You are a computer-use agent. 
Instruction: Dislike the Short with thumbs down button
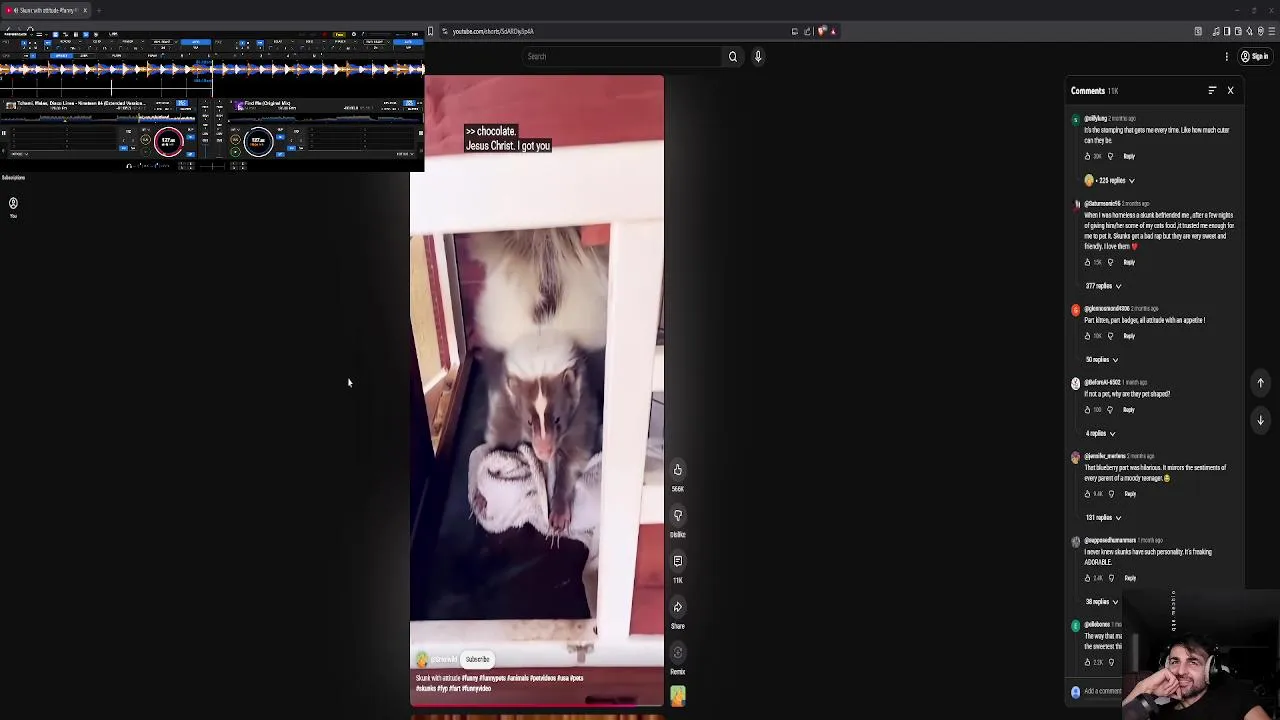(677, 516)
